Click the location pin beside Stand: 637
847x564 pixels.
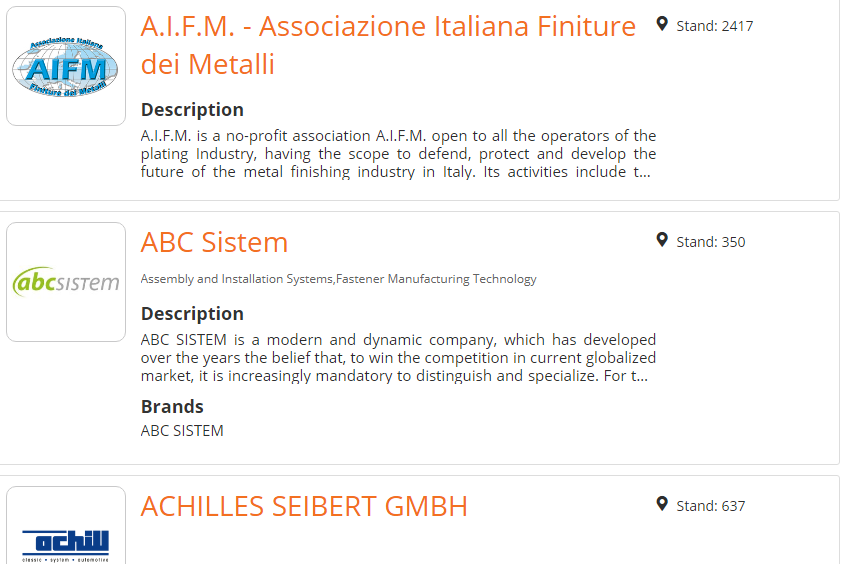click(x=662, y=503)
